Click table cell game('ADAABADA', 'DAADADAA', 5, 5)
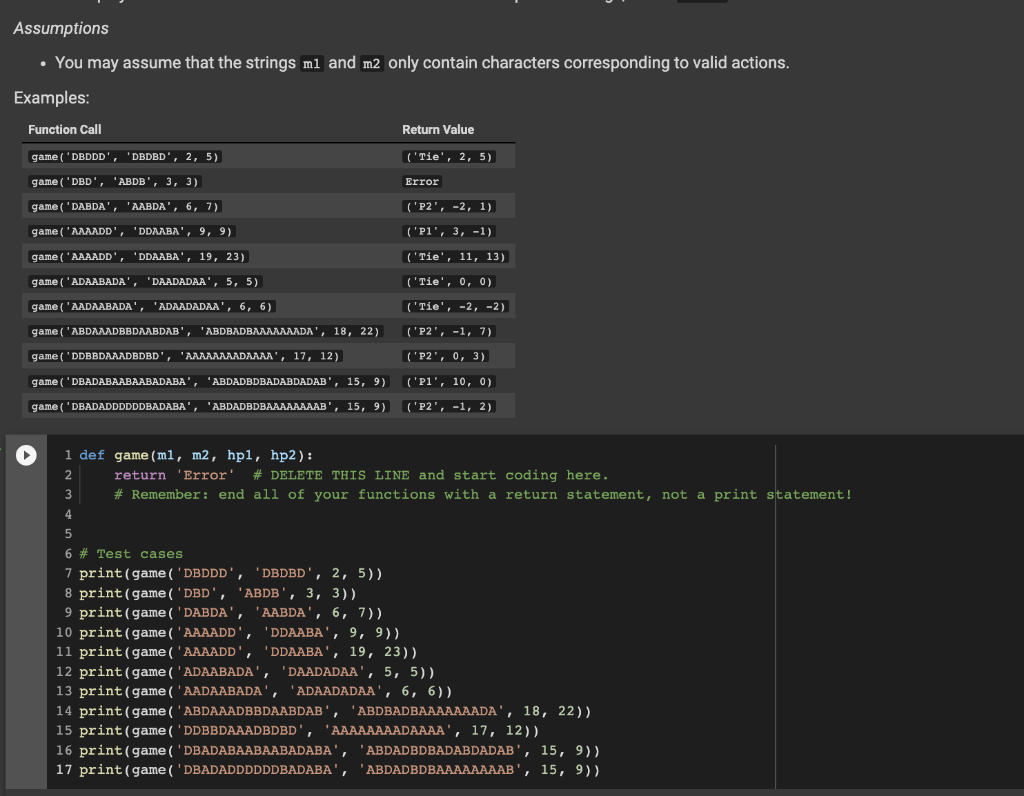 tap(145, 281)
